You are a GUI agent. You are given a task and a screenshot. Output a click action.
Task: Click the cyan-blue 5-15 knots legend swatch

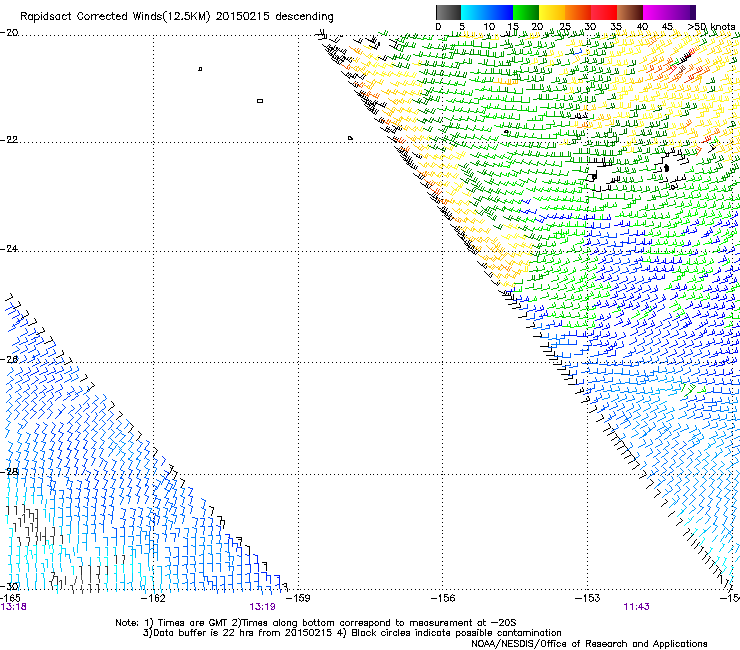(x=487, y=12)
